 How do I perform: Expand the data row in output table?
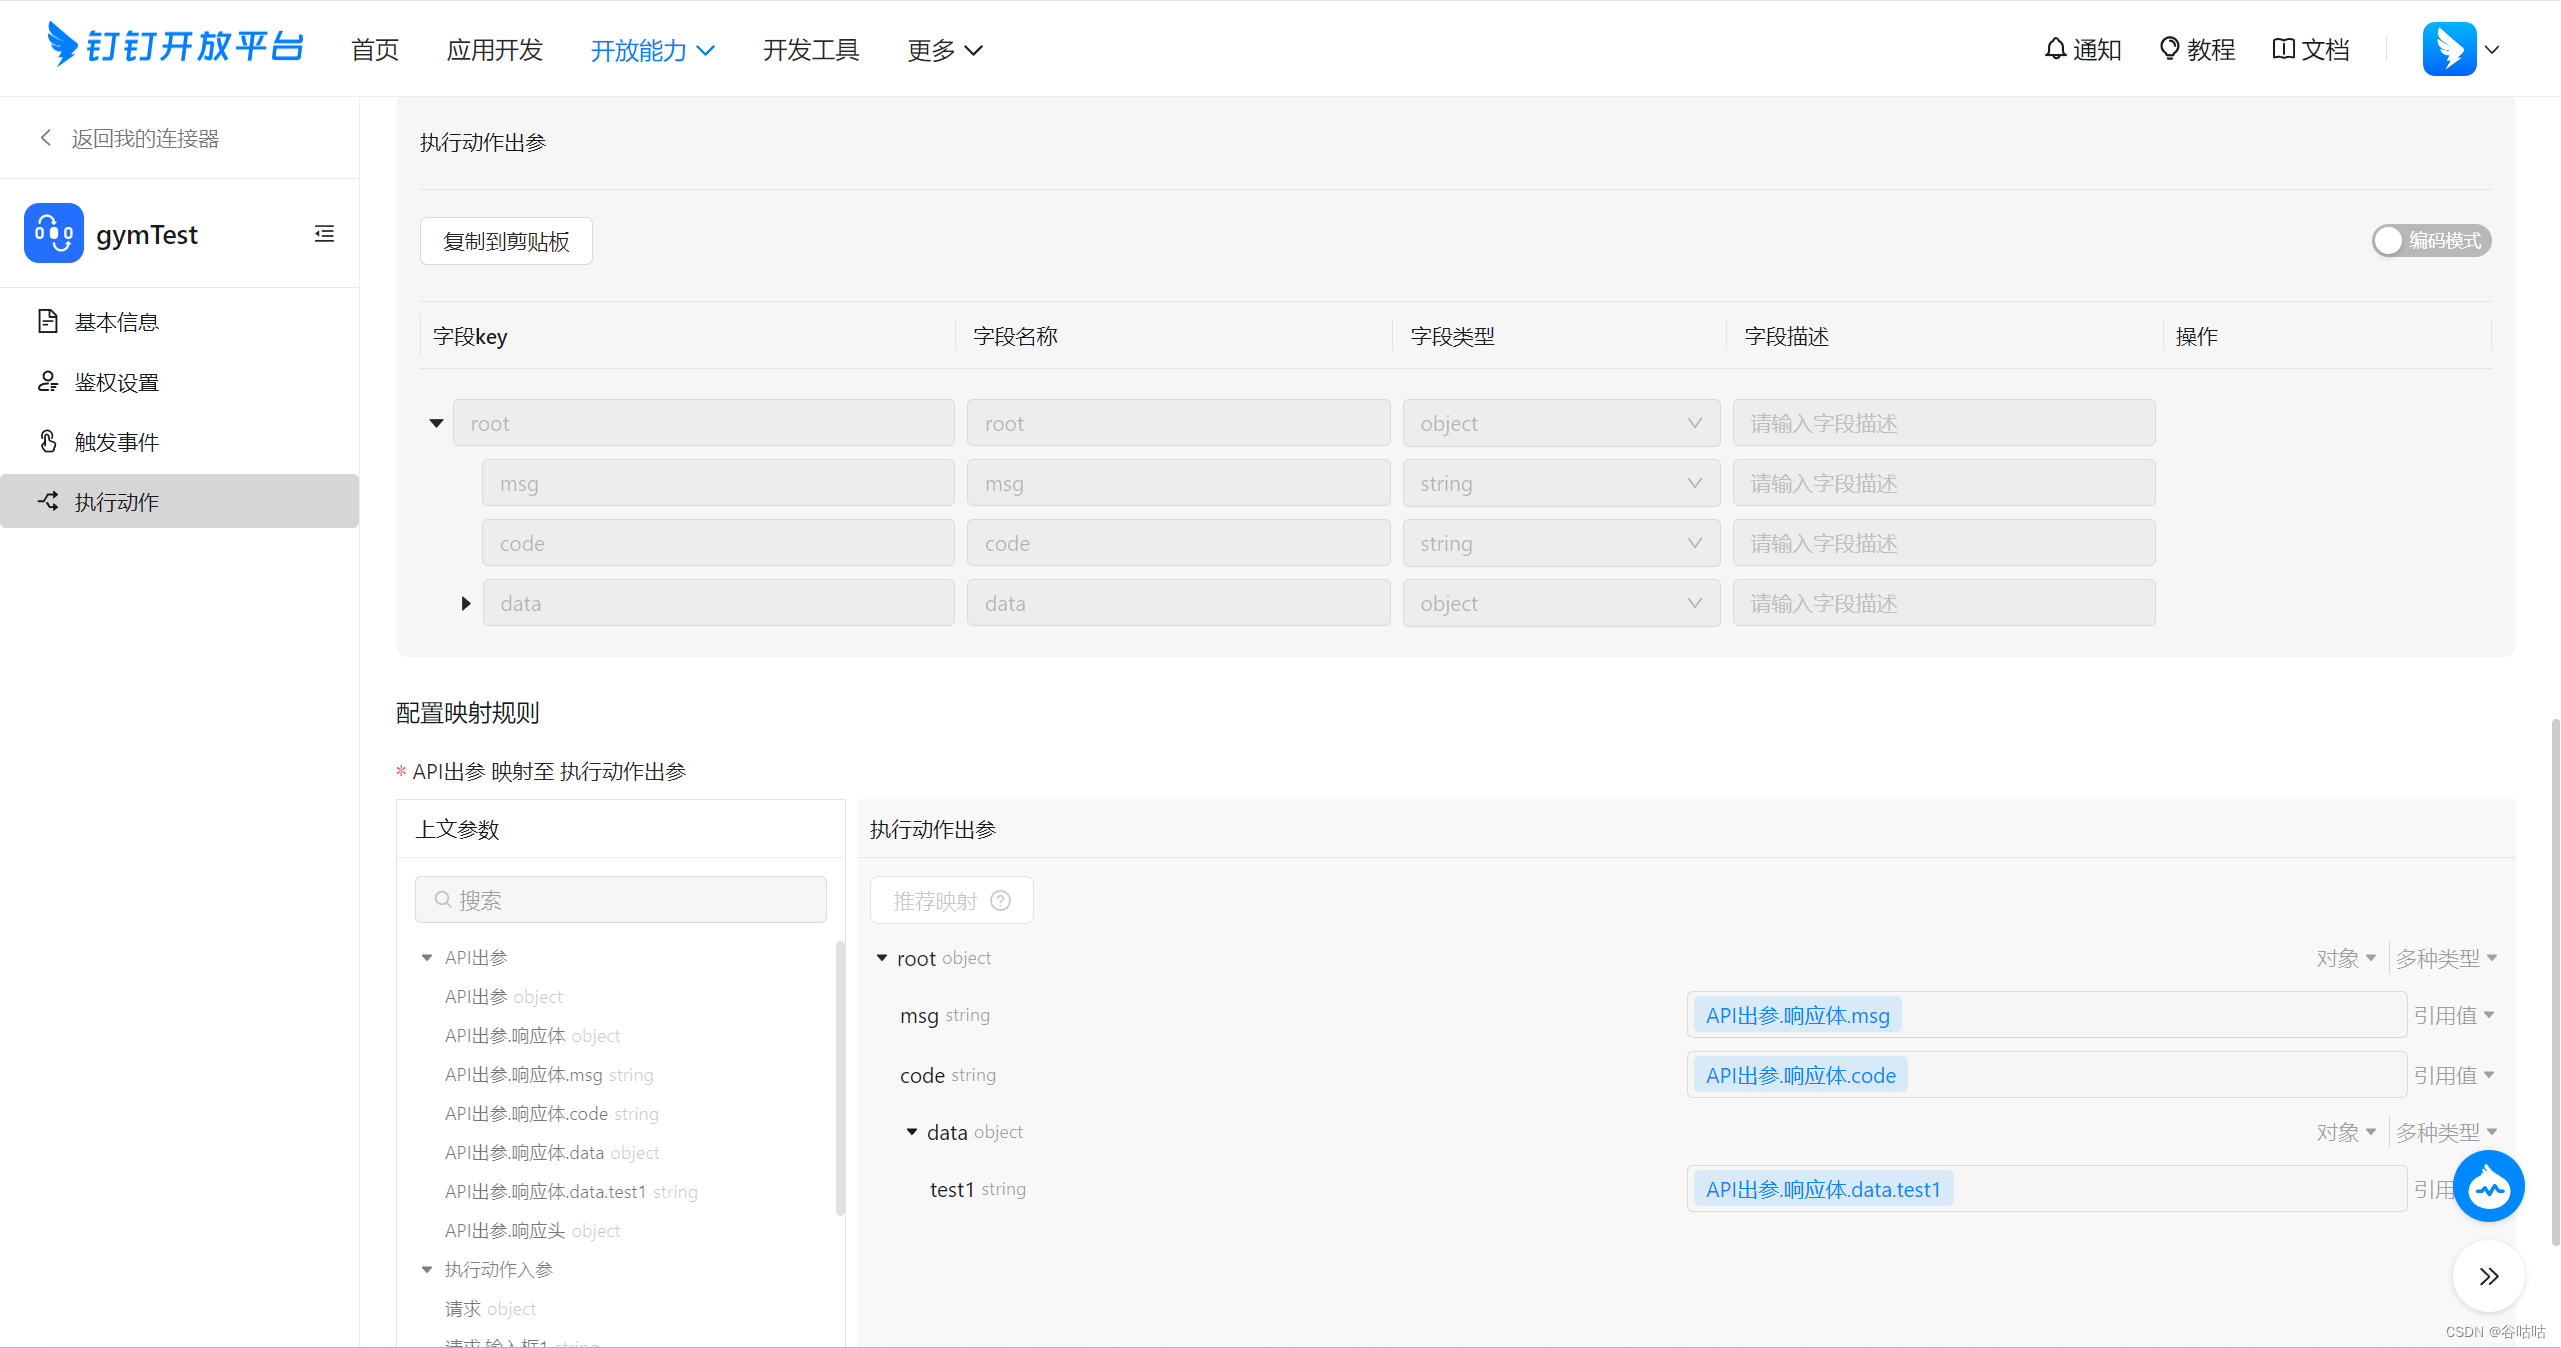(x=465, y=603)
